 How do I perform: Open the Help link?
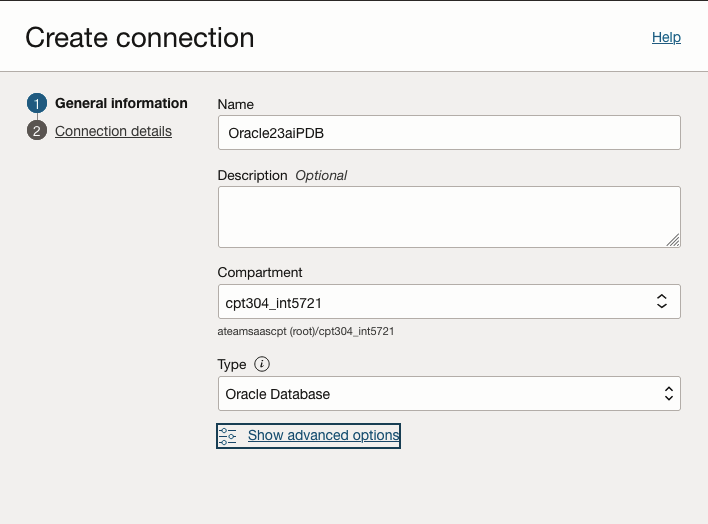(x=666, y=37)
